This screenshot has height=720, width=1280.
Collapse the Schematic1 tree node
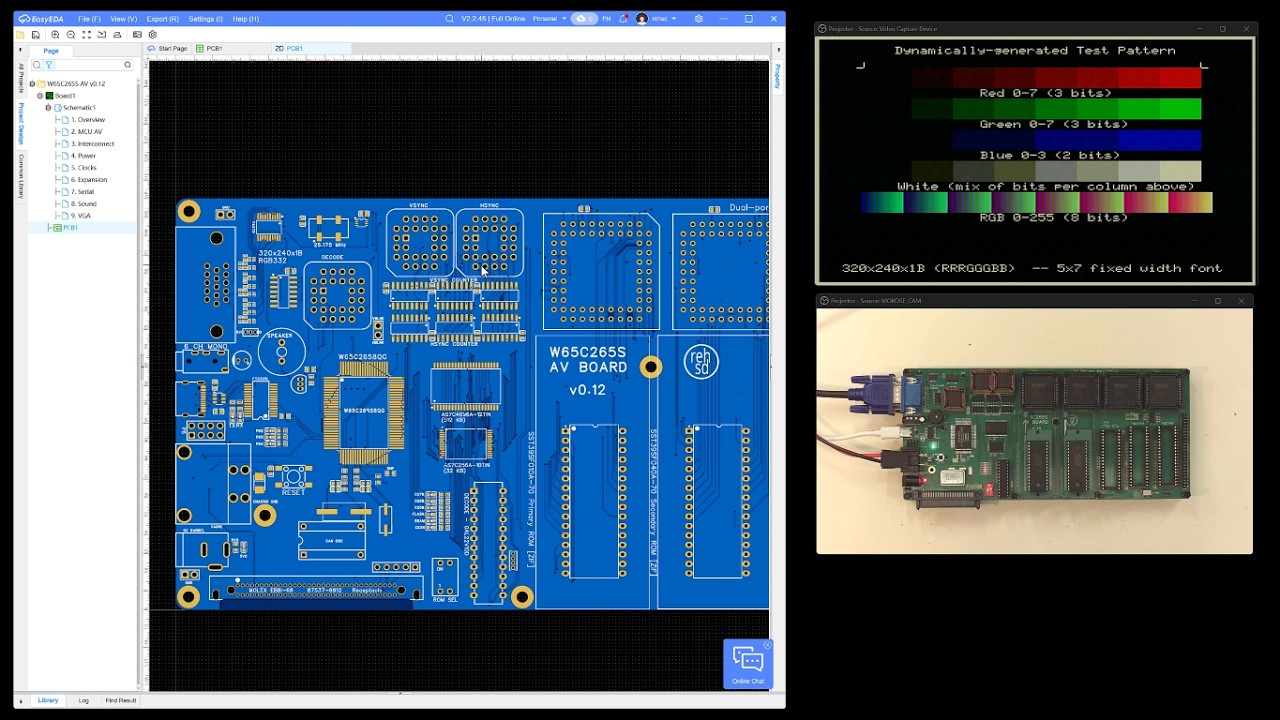click(x=48, y=108)
